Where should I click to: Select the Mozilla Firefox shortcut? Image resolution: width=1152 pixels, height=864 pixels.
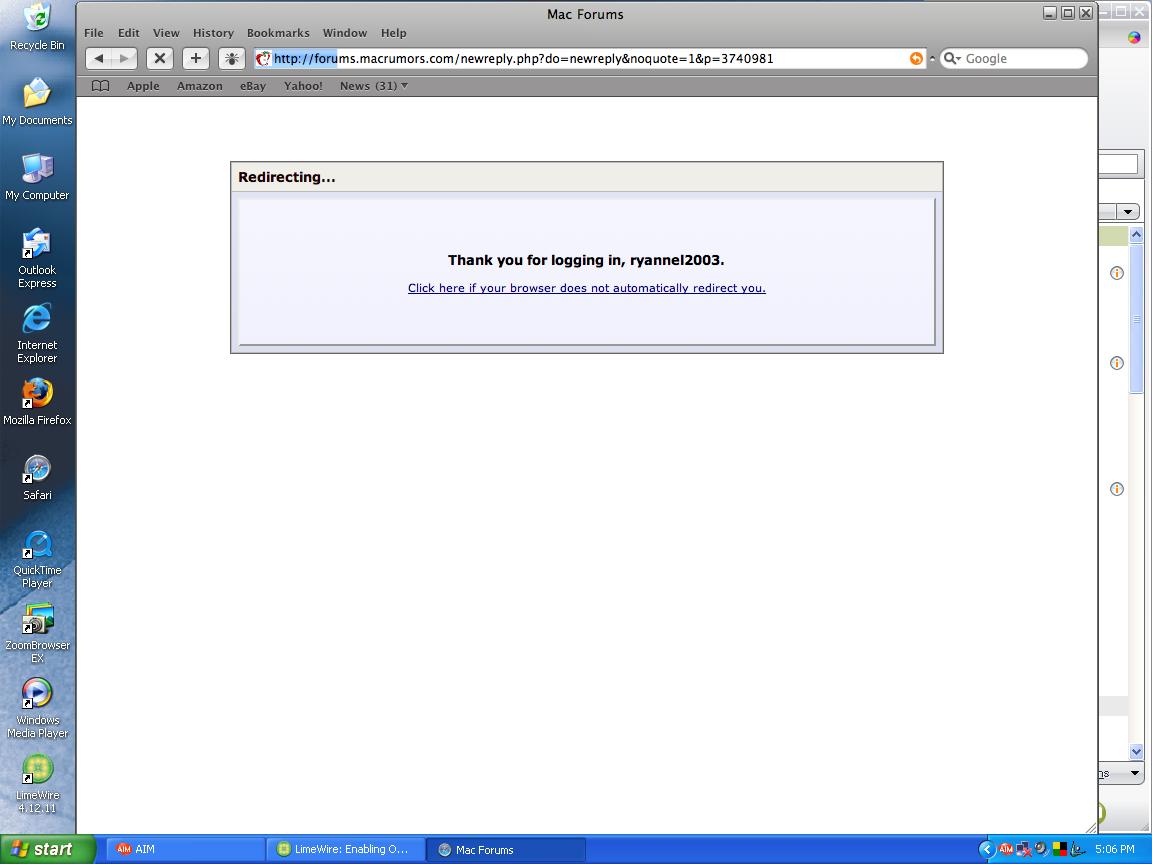coord(37,401)
